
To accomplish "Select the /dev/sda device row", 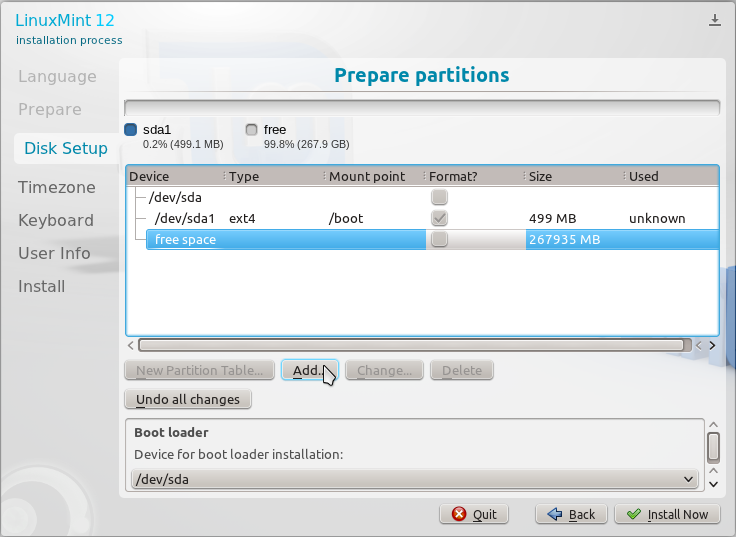I will pyautogui.click(x=175, y=197).
